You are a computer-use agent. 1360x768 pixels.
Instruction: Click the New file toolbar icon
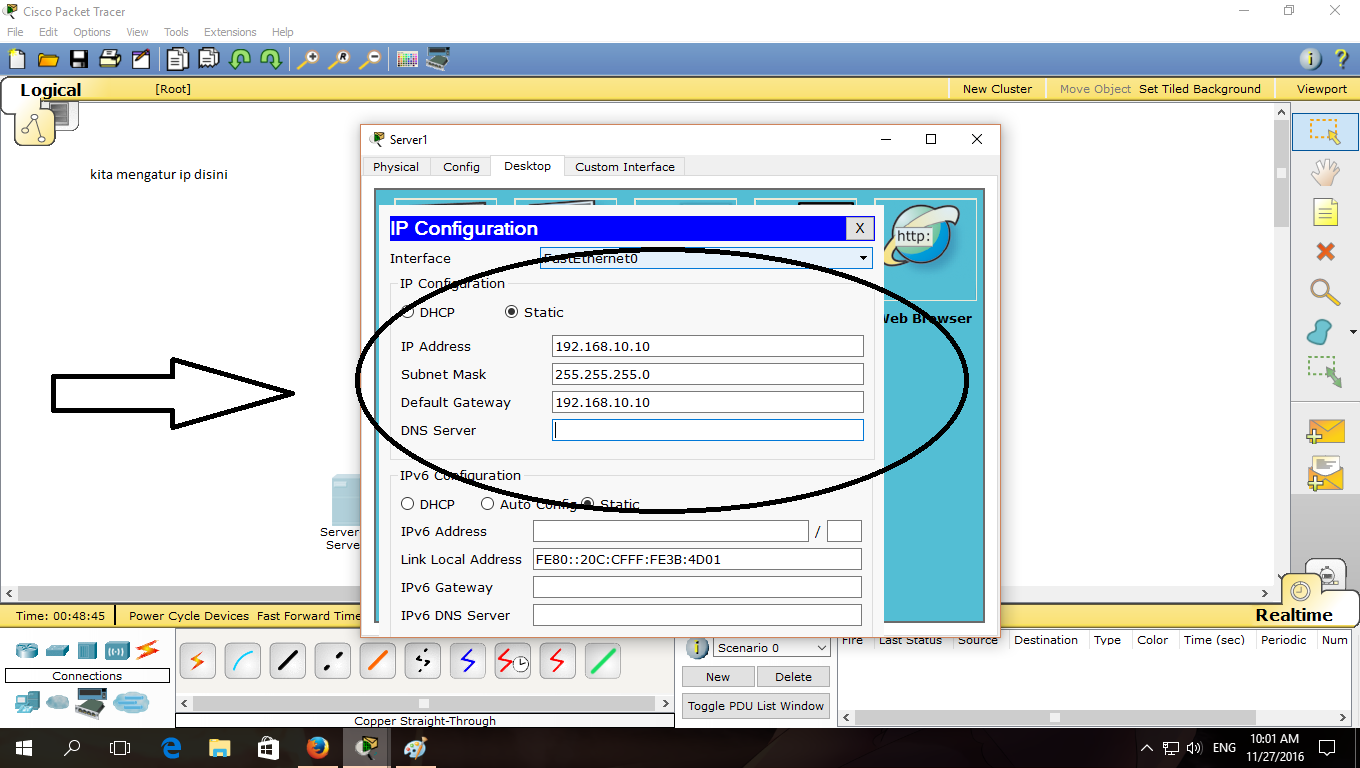(16, 59)
